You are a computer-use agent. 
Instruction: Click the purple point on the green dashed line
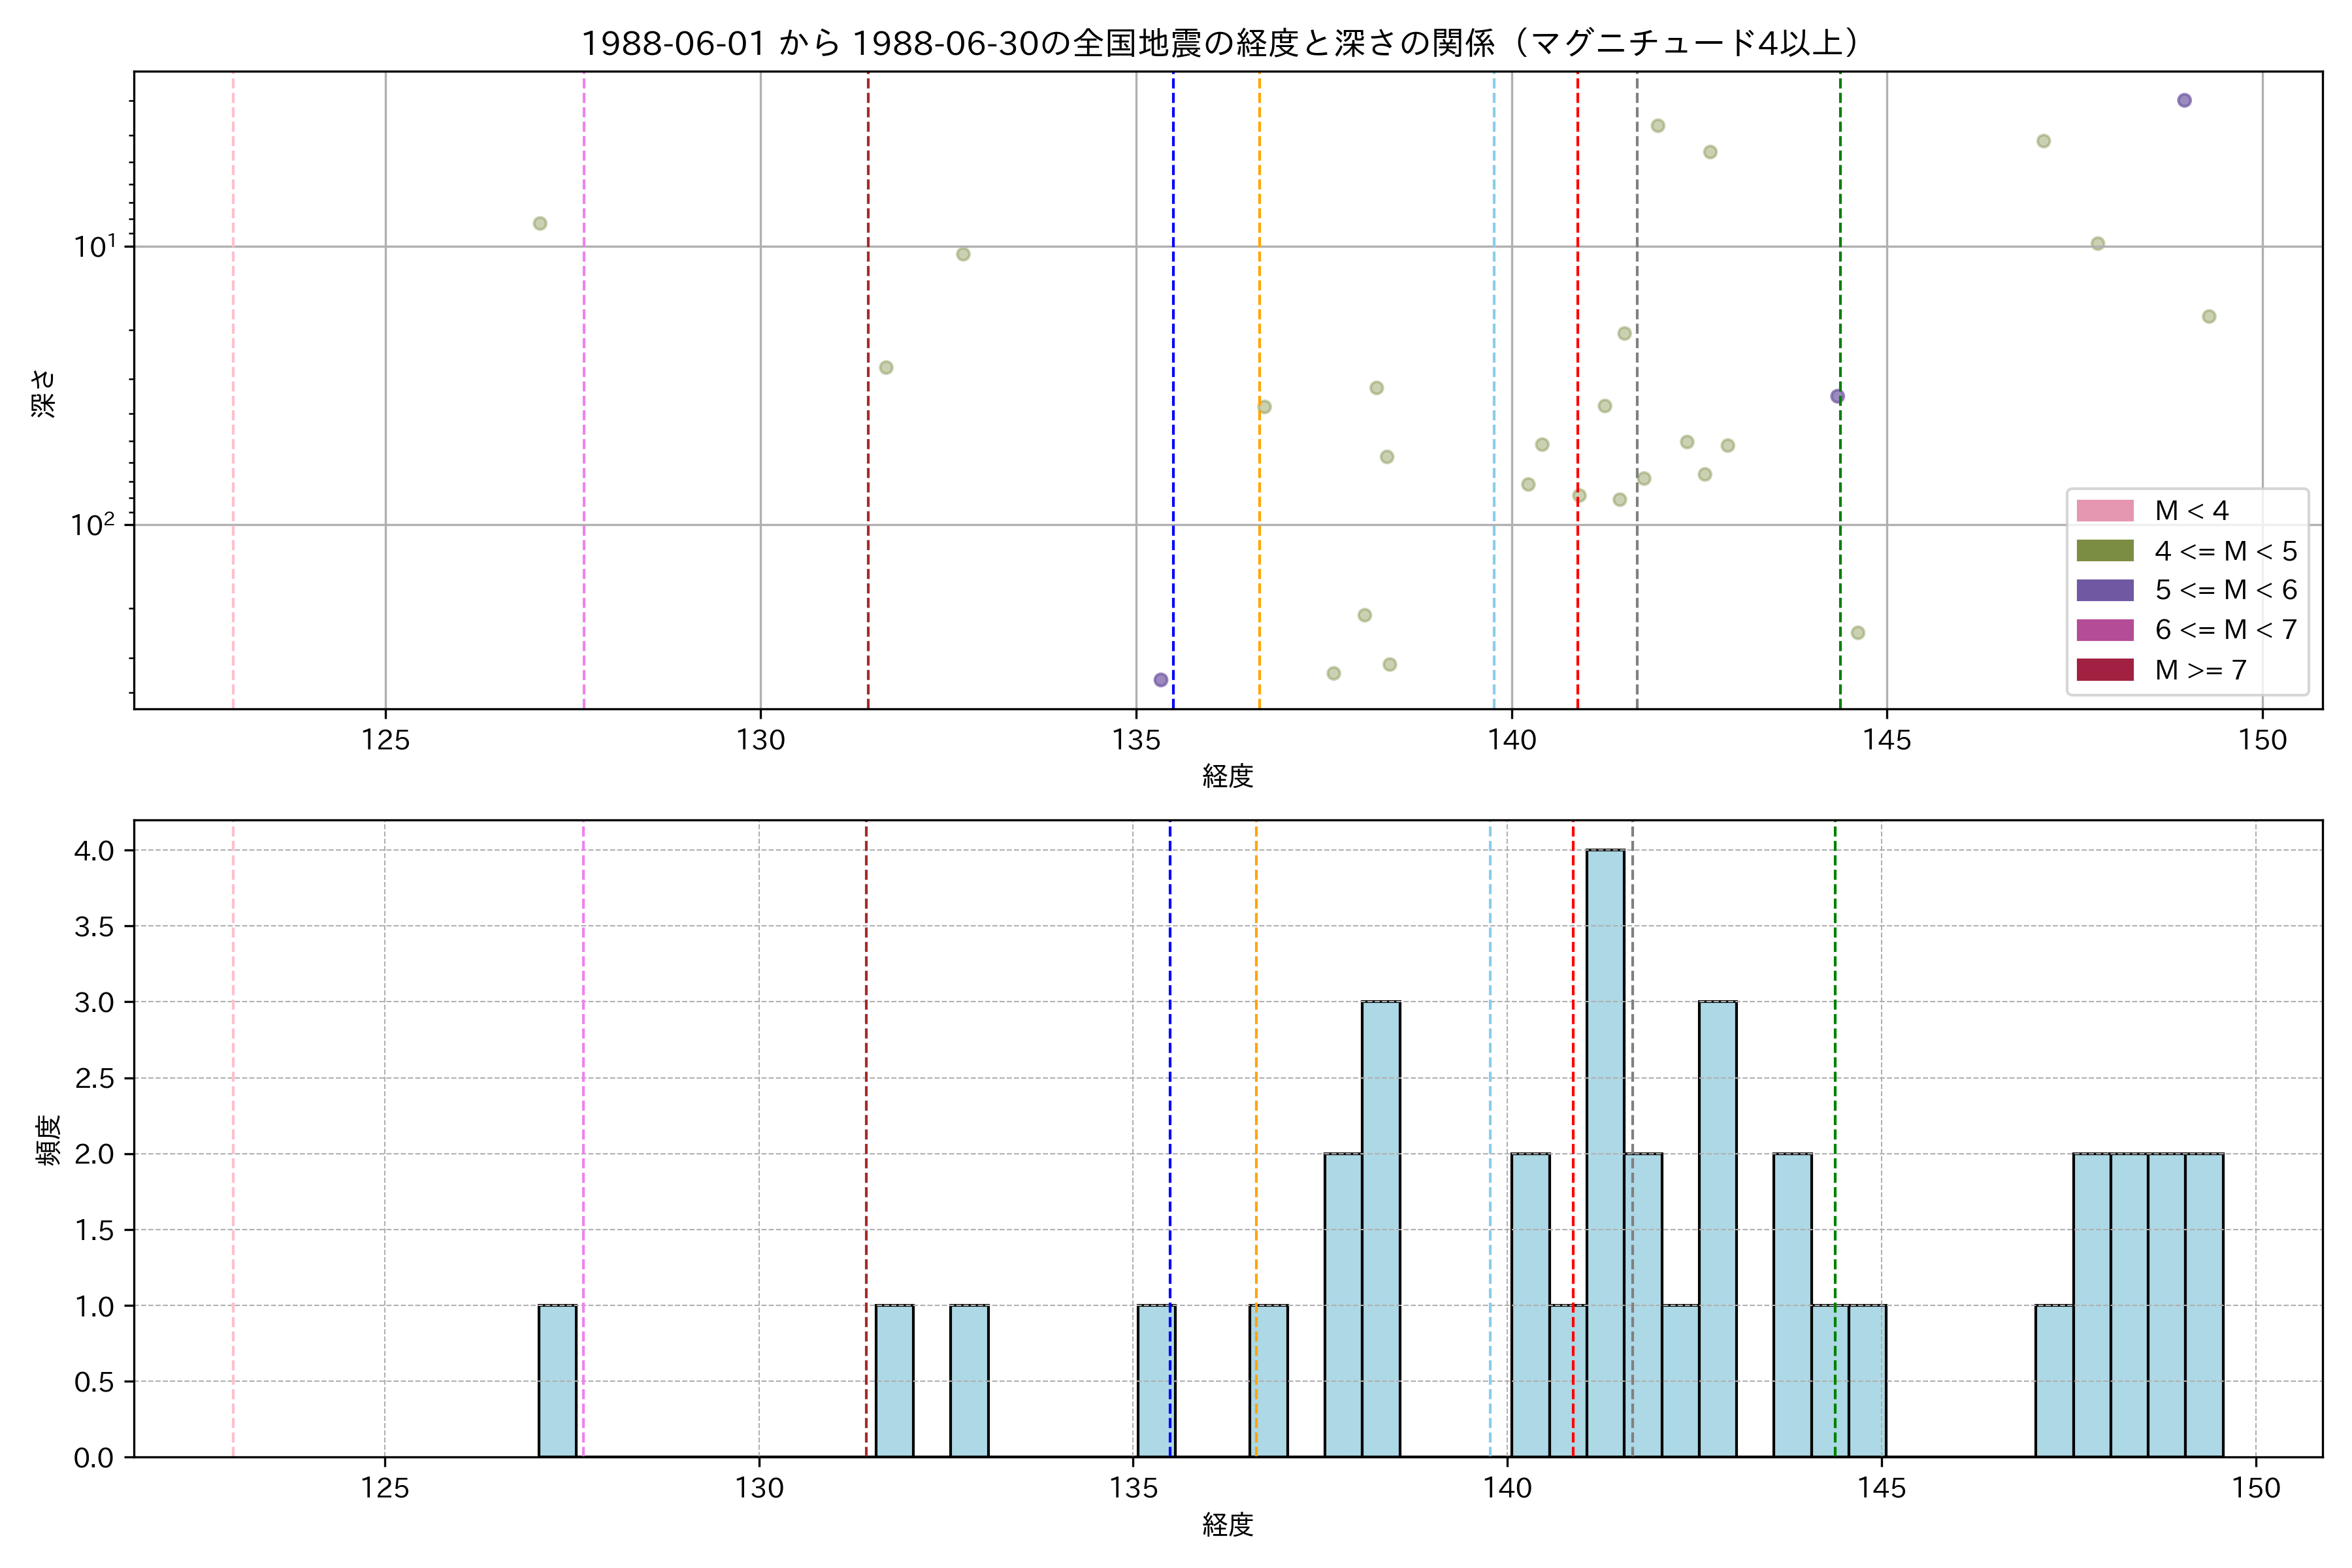tap(1837, 397)
